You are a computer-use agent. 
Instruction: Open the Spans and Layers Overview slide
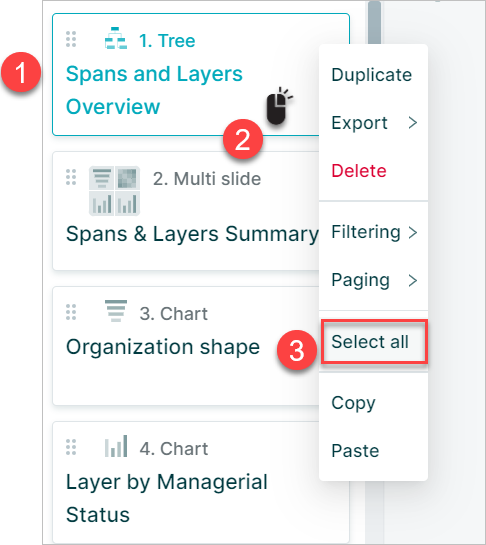(x=154, y=90)
